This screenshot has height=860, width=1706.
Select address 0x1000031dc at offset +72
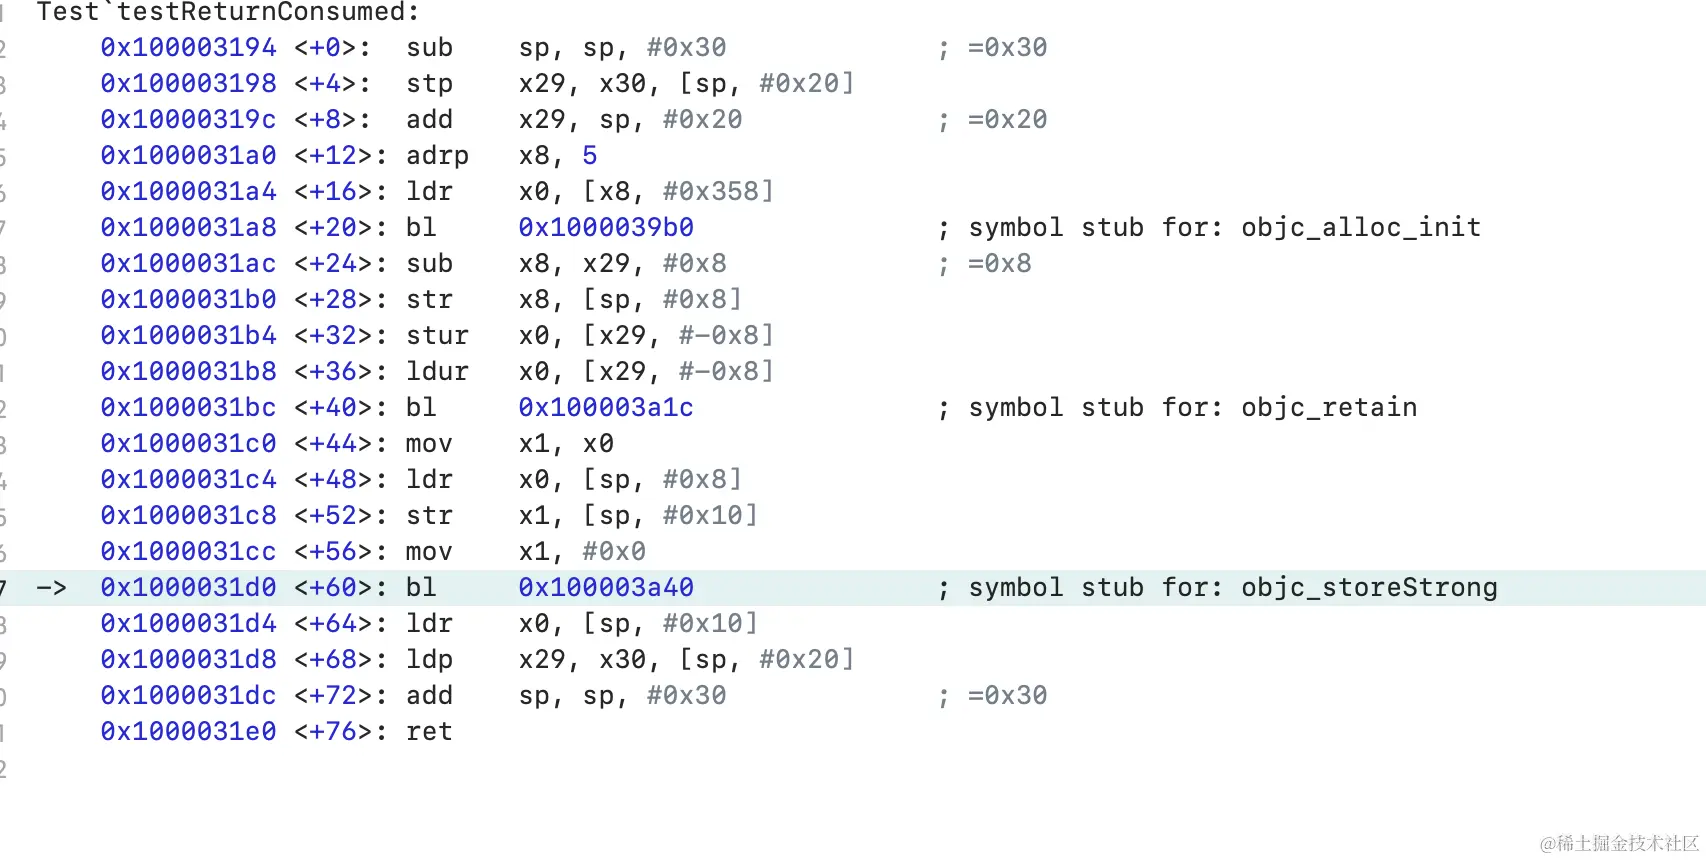point(188,696)
